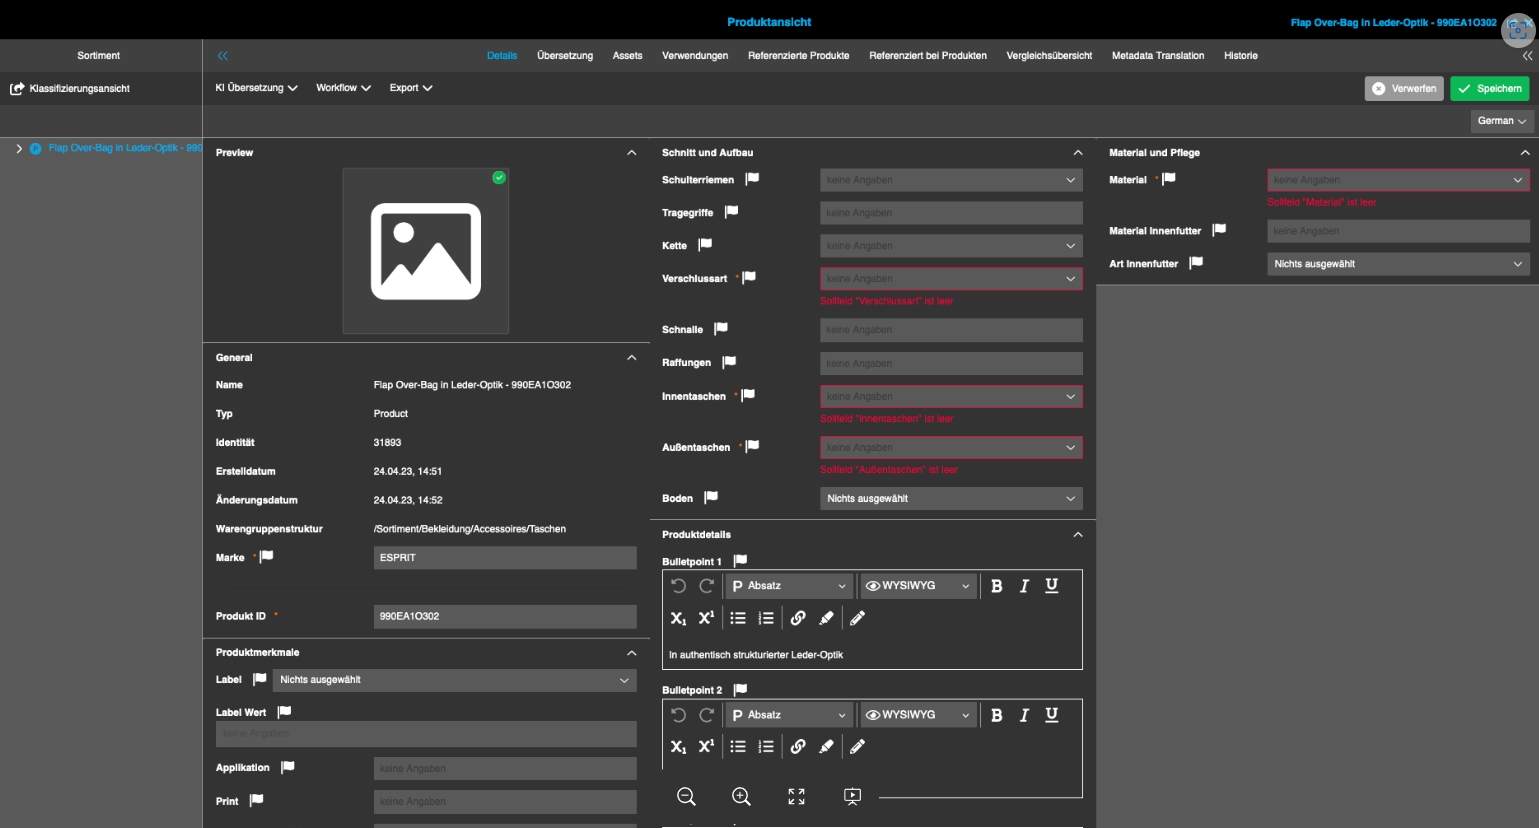
Task: Click the fullscreen expand arrows icon
Action: click(x=796, y=796)
